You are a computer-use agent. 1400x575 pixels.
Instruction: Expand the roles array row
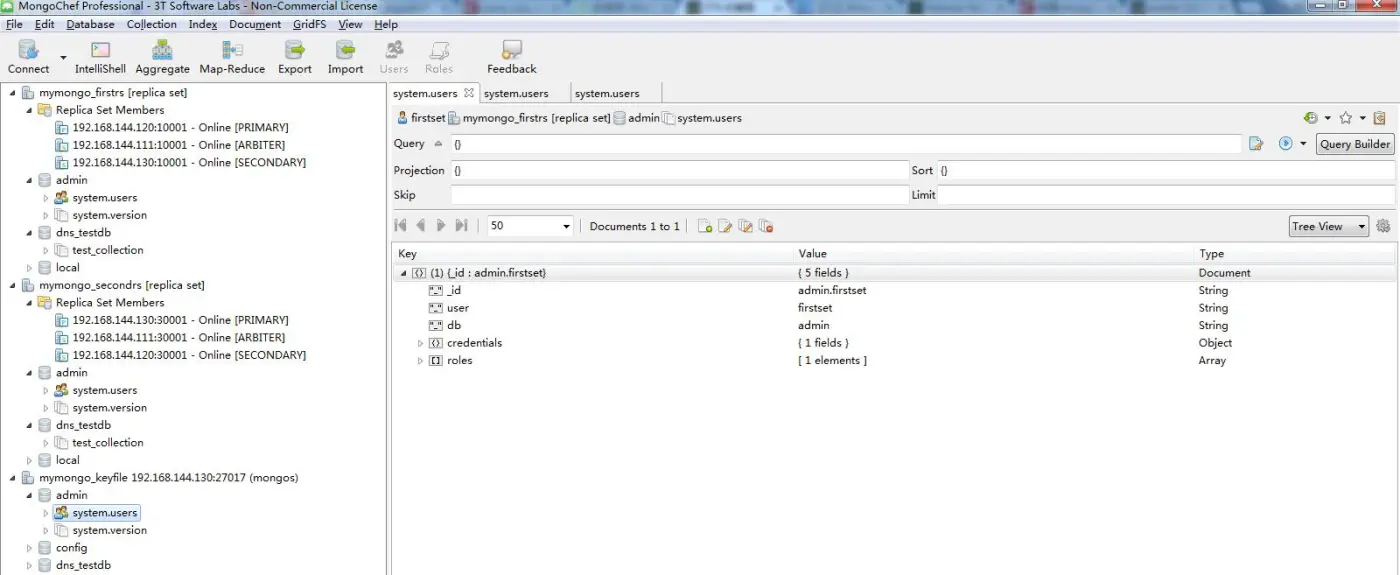[421, 361]
